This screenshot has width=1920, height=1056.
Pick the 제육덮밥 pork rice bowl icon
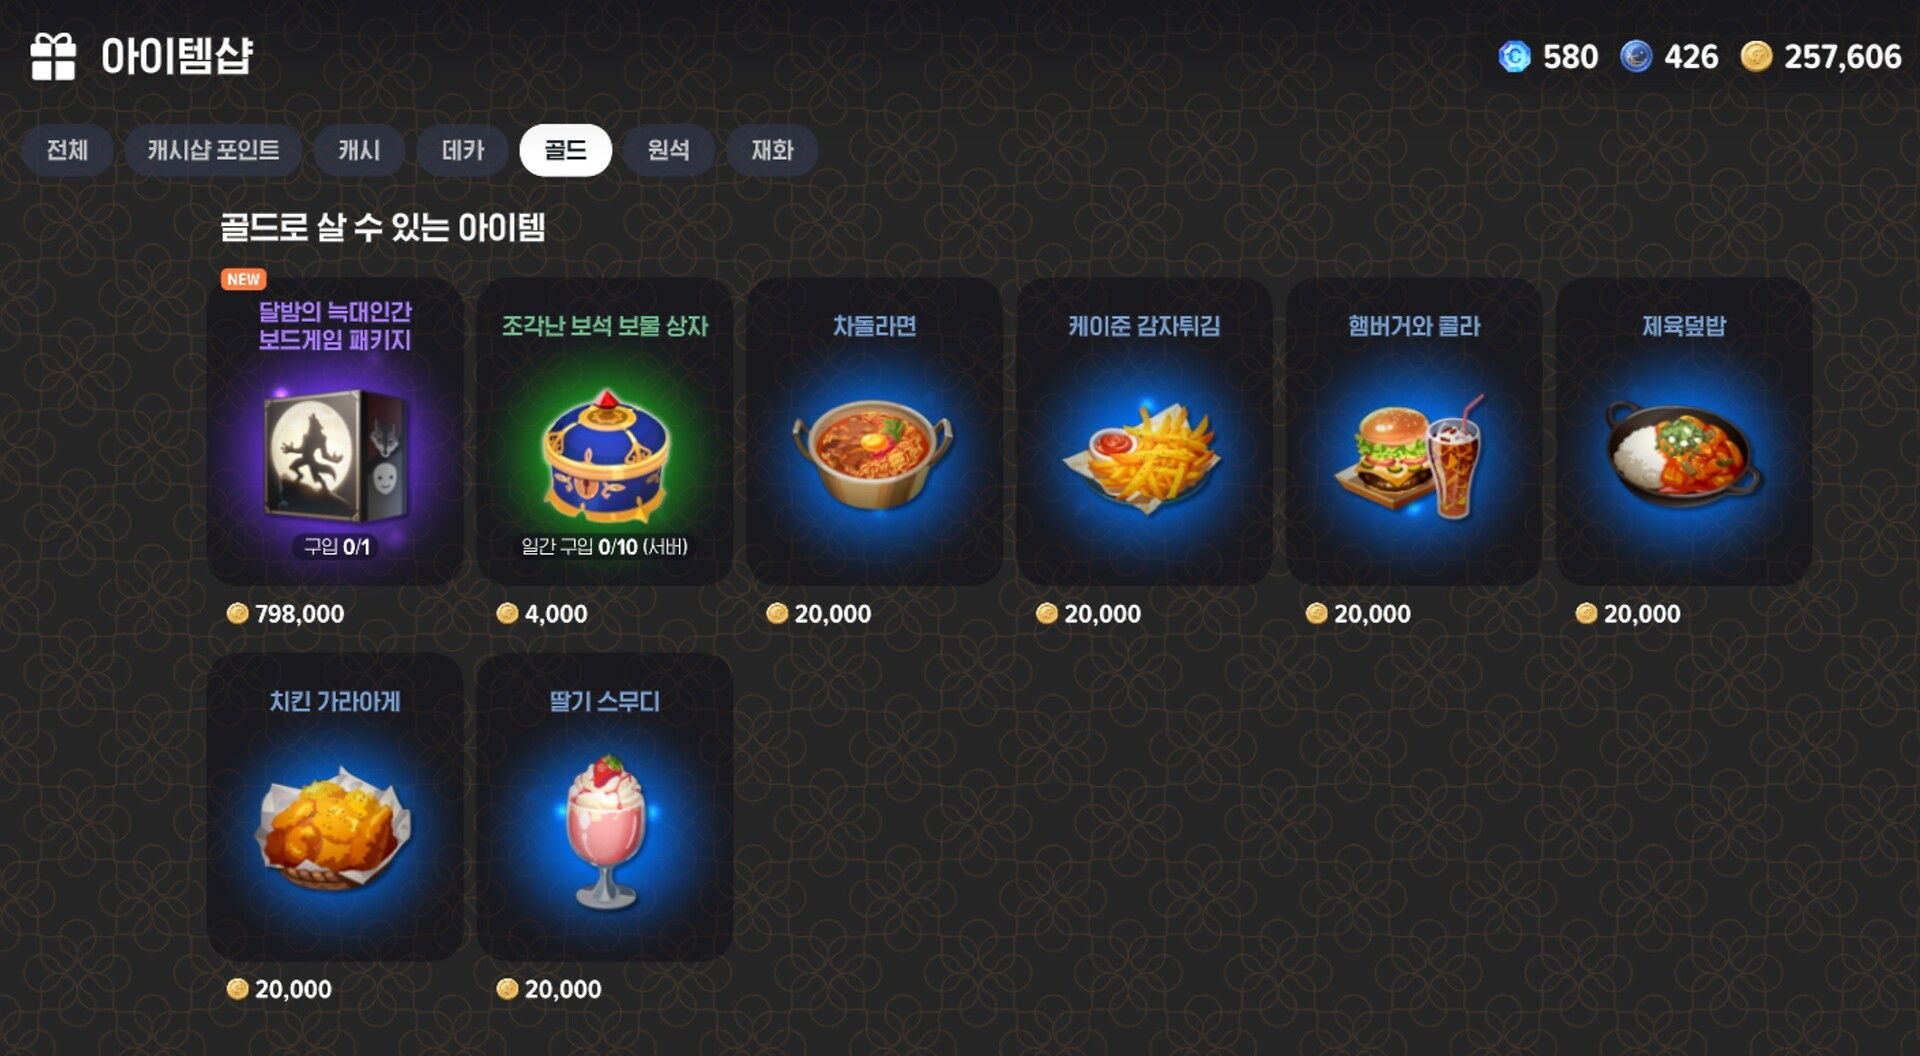[x=1683, y=455]
